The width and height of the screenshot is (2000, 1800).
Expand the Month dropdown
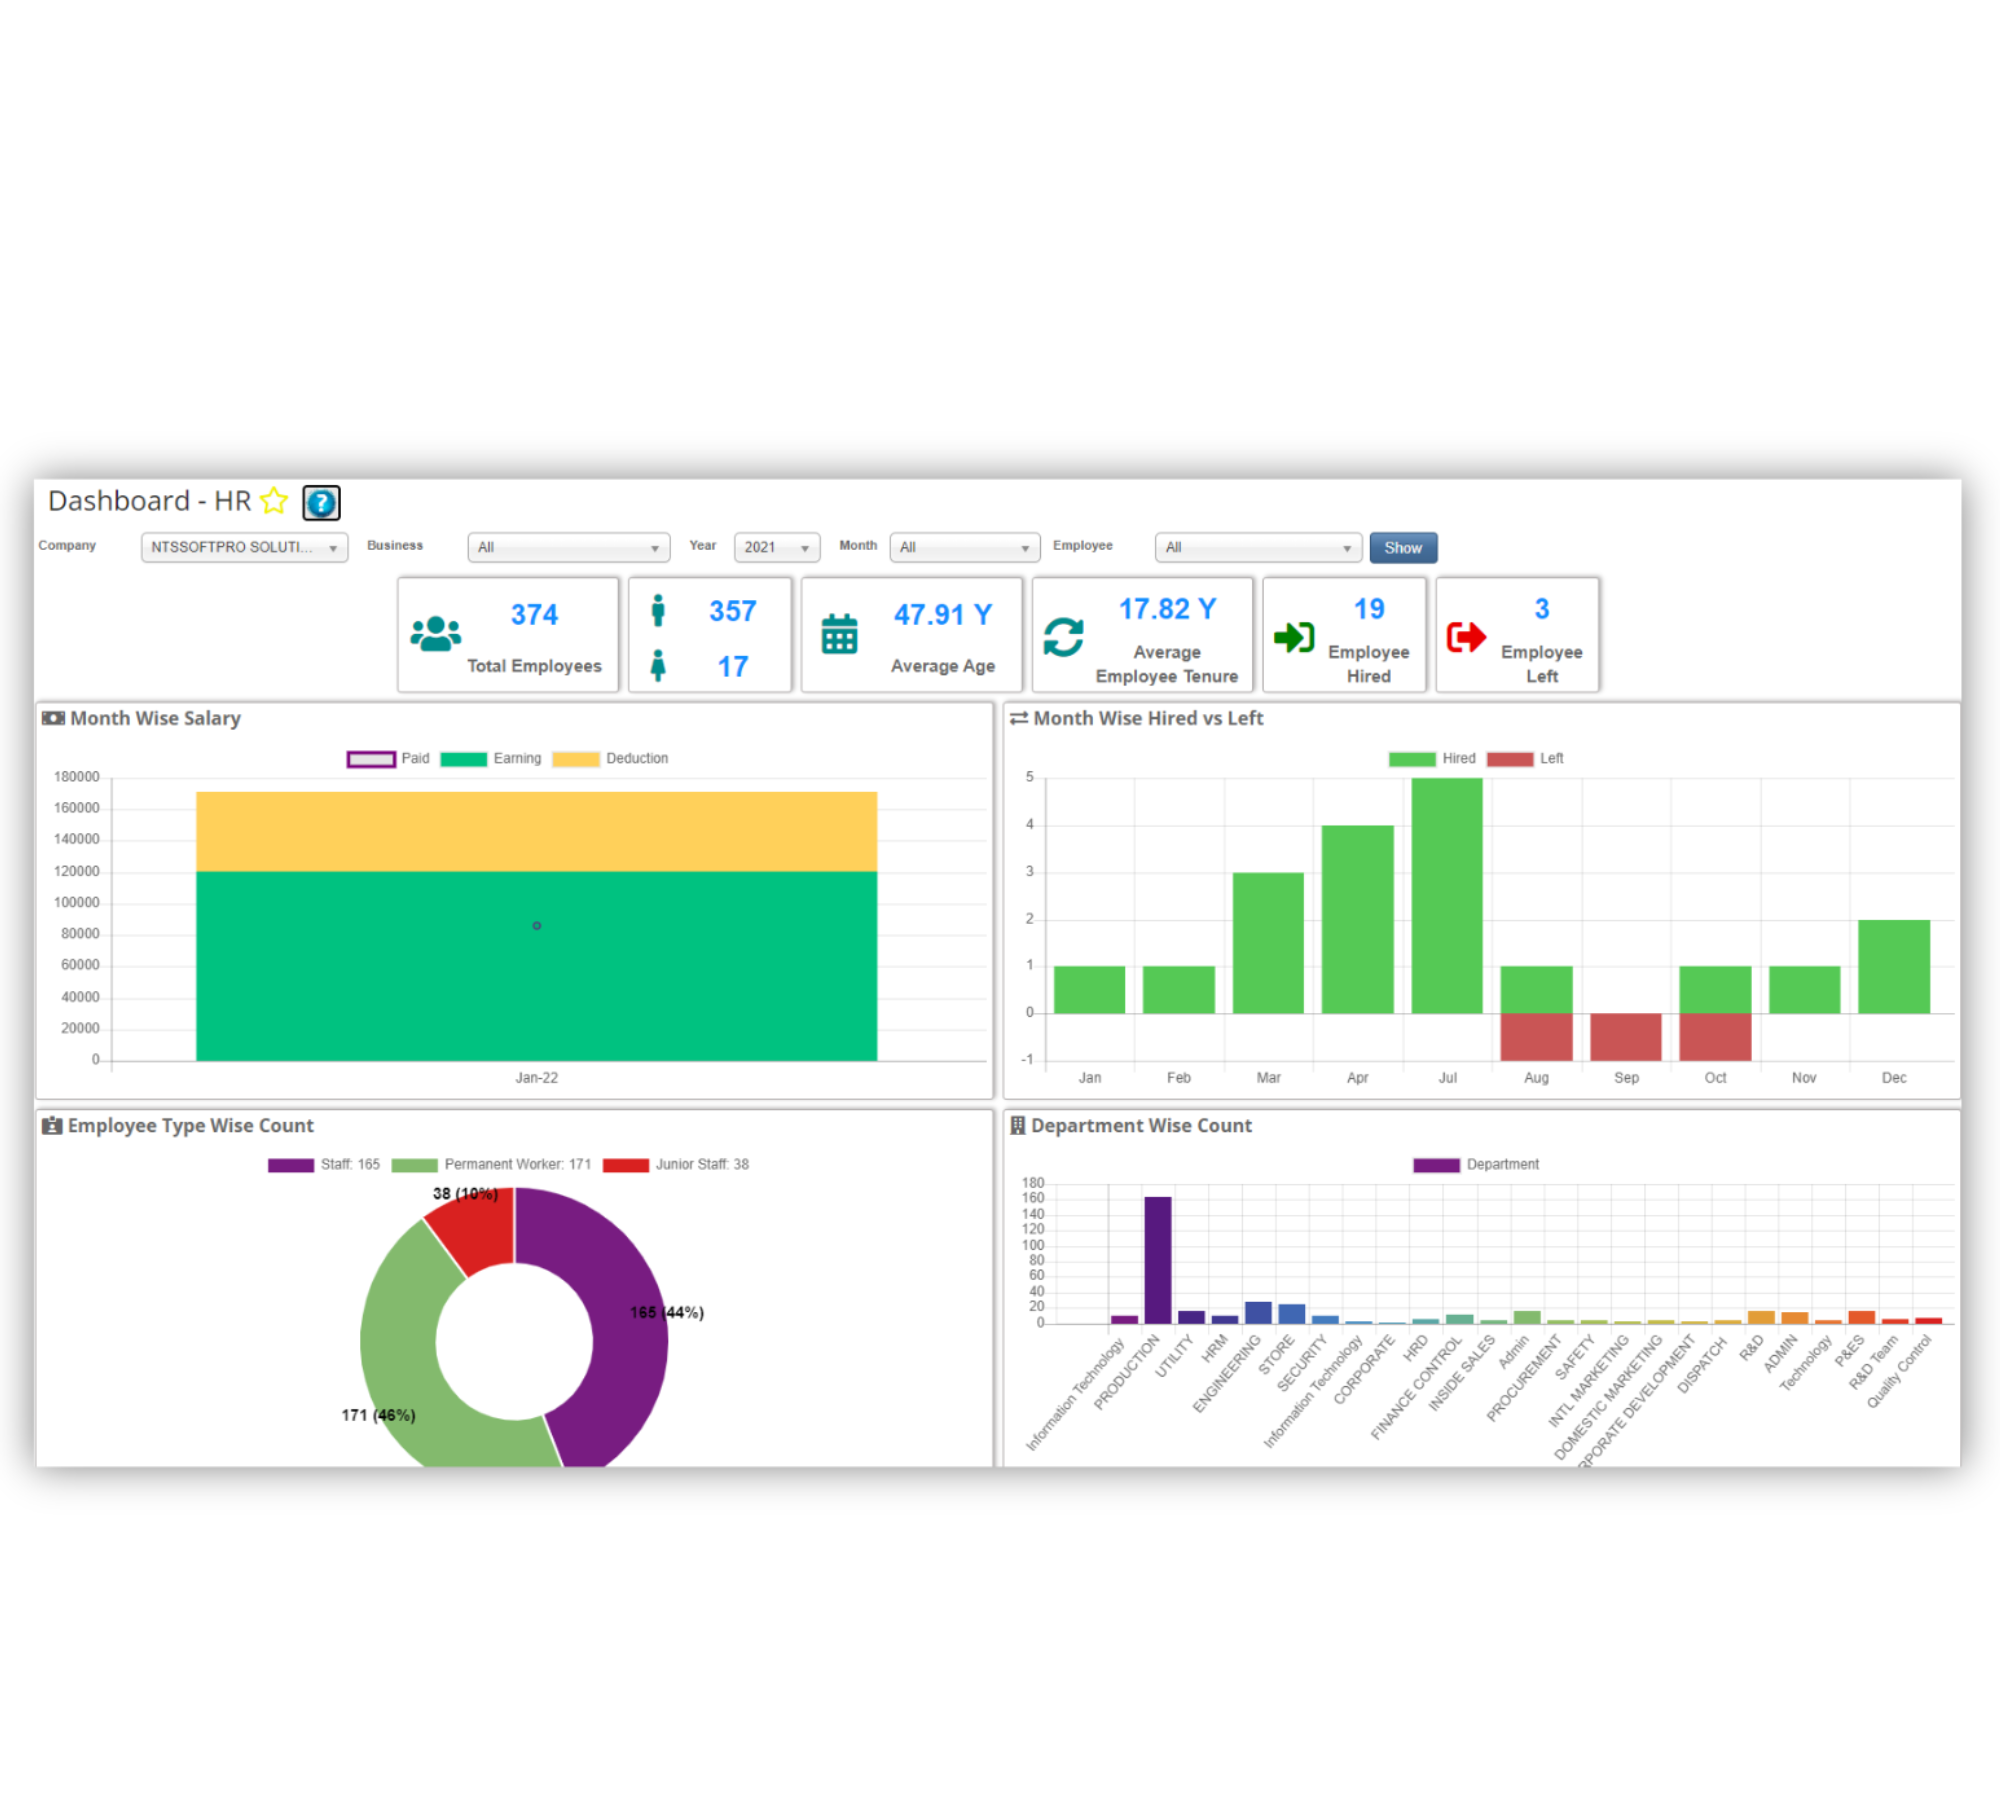tap(964, 548)
